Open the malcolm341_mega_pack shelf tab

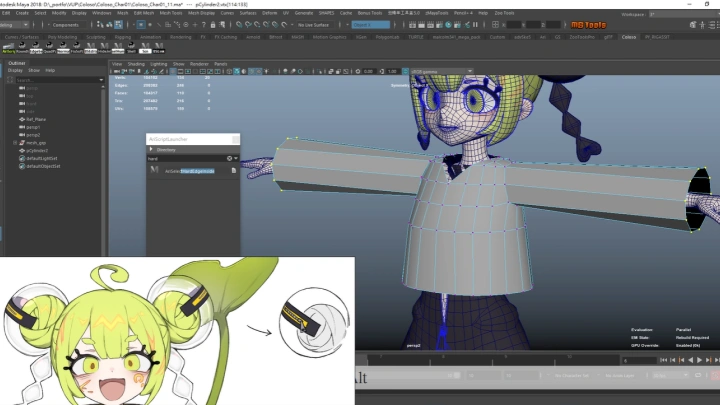[456, 37]
